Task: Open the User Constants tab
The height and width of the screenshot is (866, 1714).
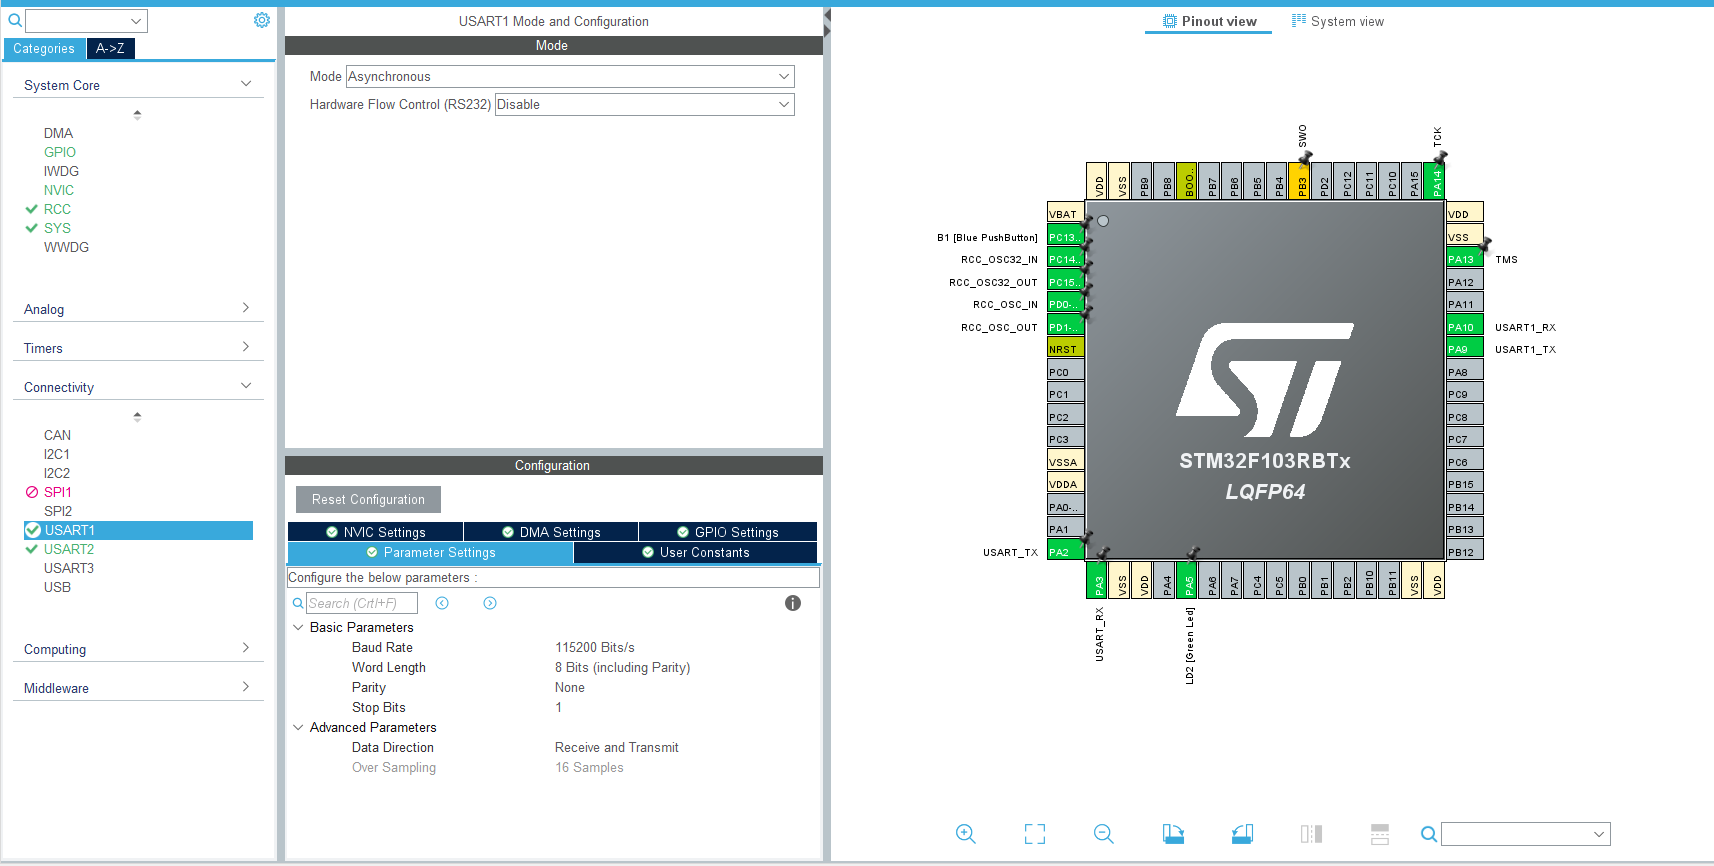Action: pyautogui.click(x=695, y=552)
